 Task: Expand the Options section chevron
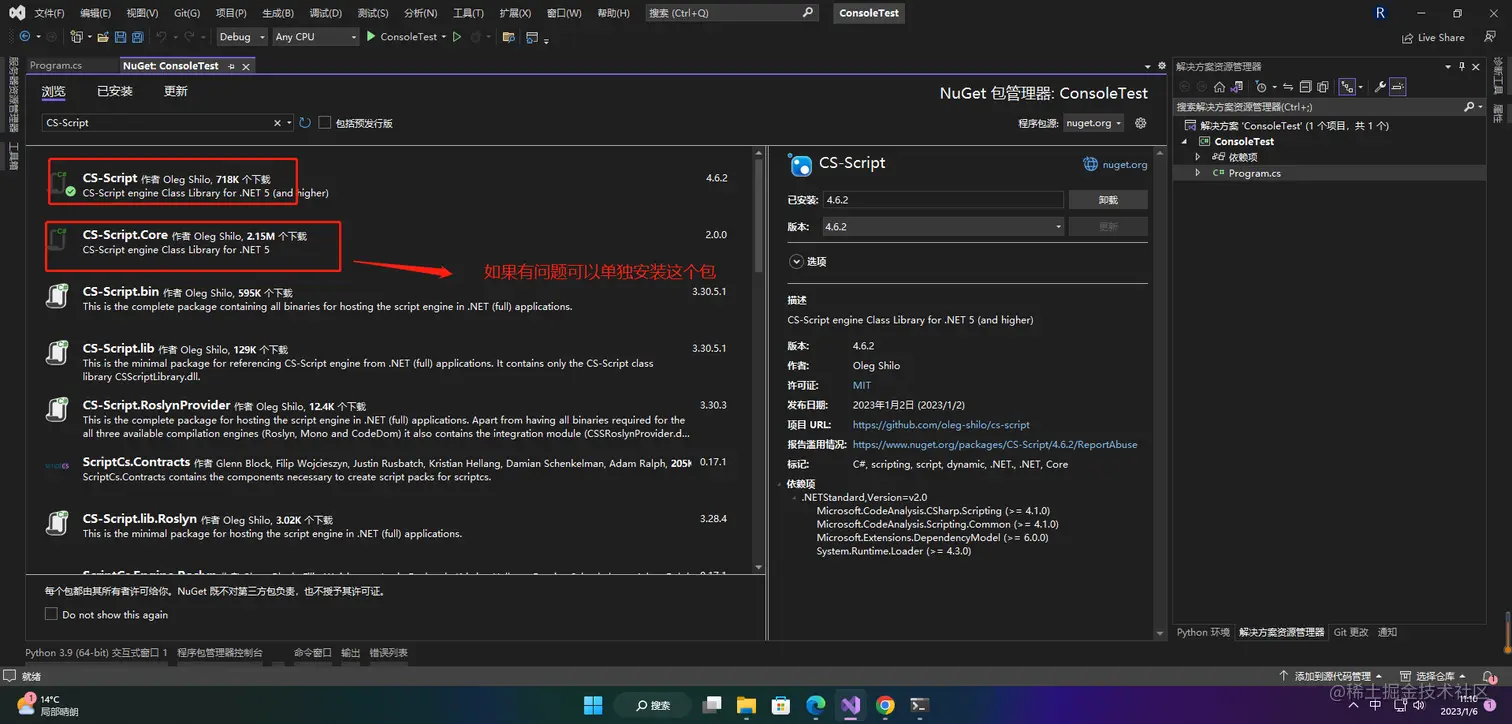797,261
